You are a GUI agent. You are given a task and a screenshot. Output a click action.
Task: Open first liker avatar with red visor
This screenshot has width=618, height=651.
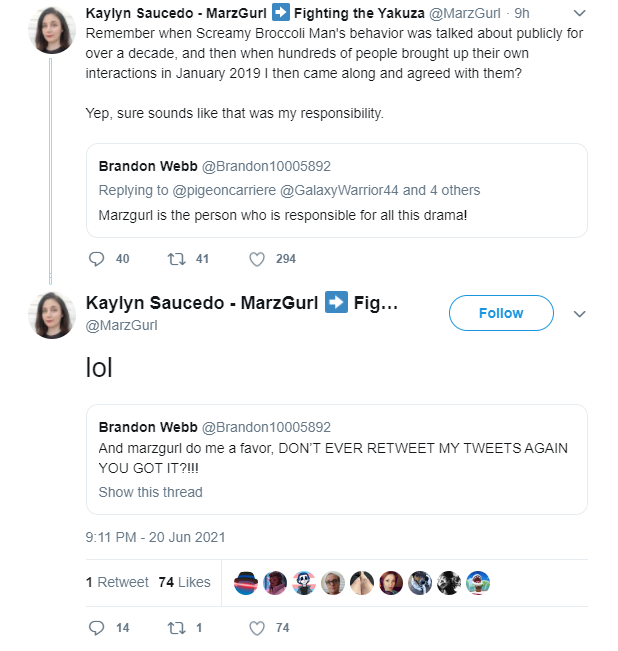coord(246,583)
